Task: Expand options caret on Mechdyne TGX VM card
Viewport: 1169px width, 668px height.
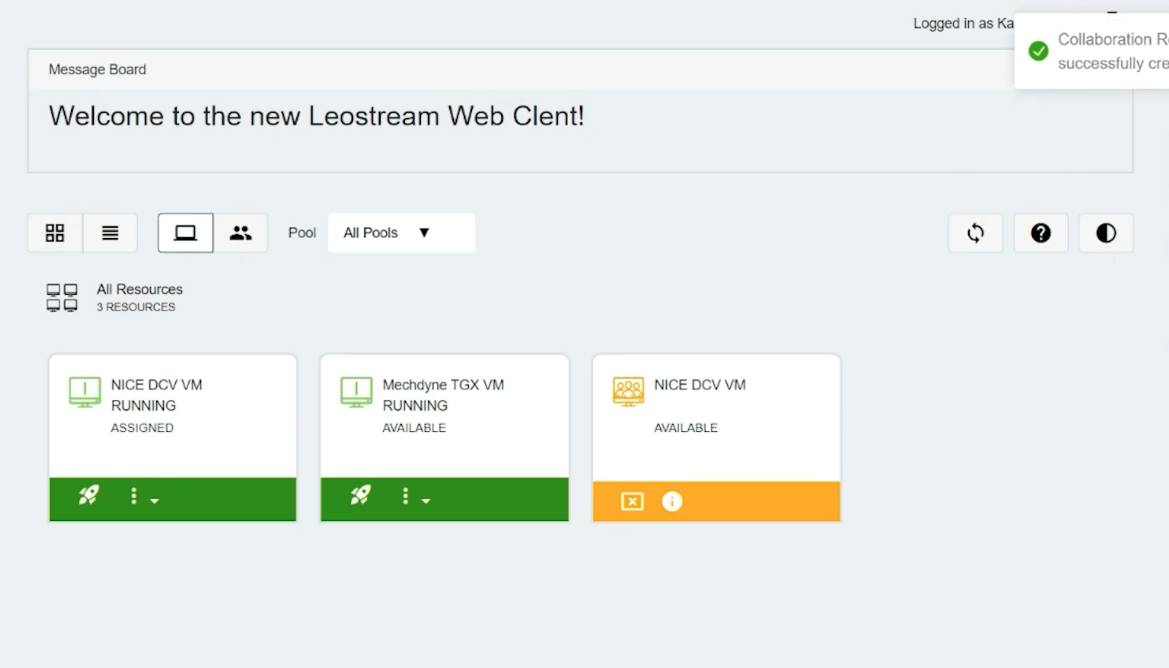Action: [427, 500]
